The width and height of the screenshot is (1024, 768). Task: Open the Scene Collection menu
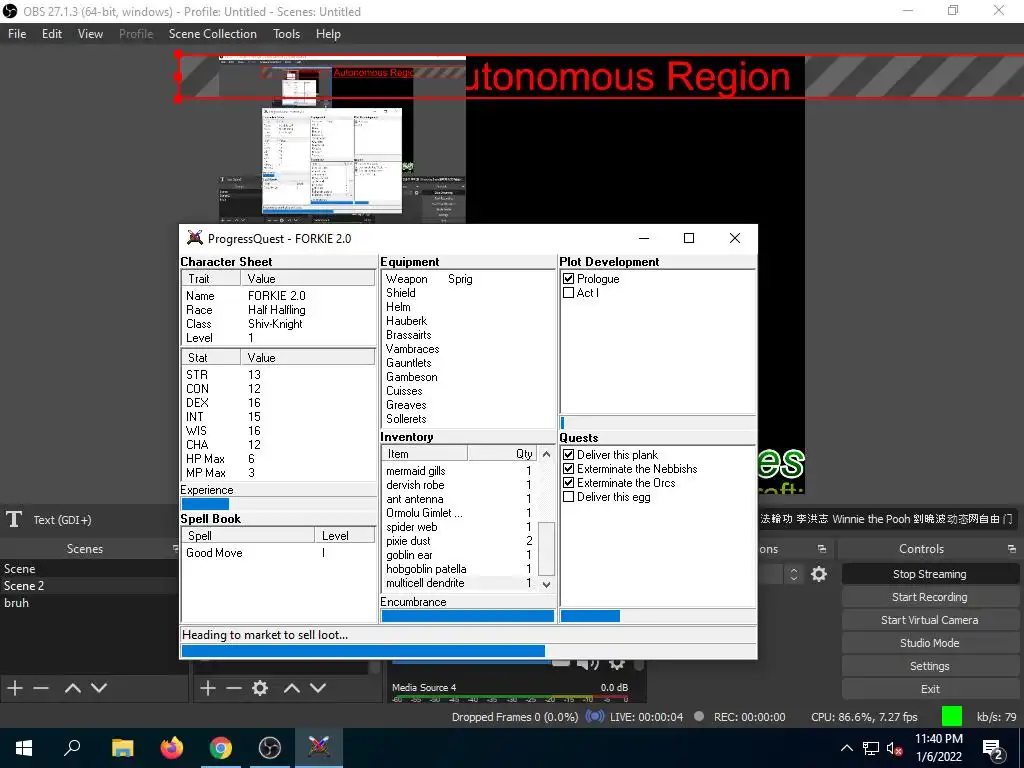(213, 34)
